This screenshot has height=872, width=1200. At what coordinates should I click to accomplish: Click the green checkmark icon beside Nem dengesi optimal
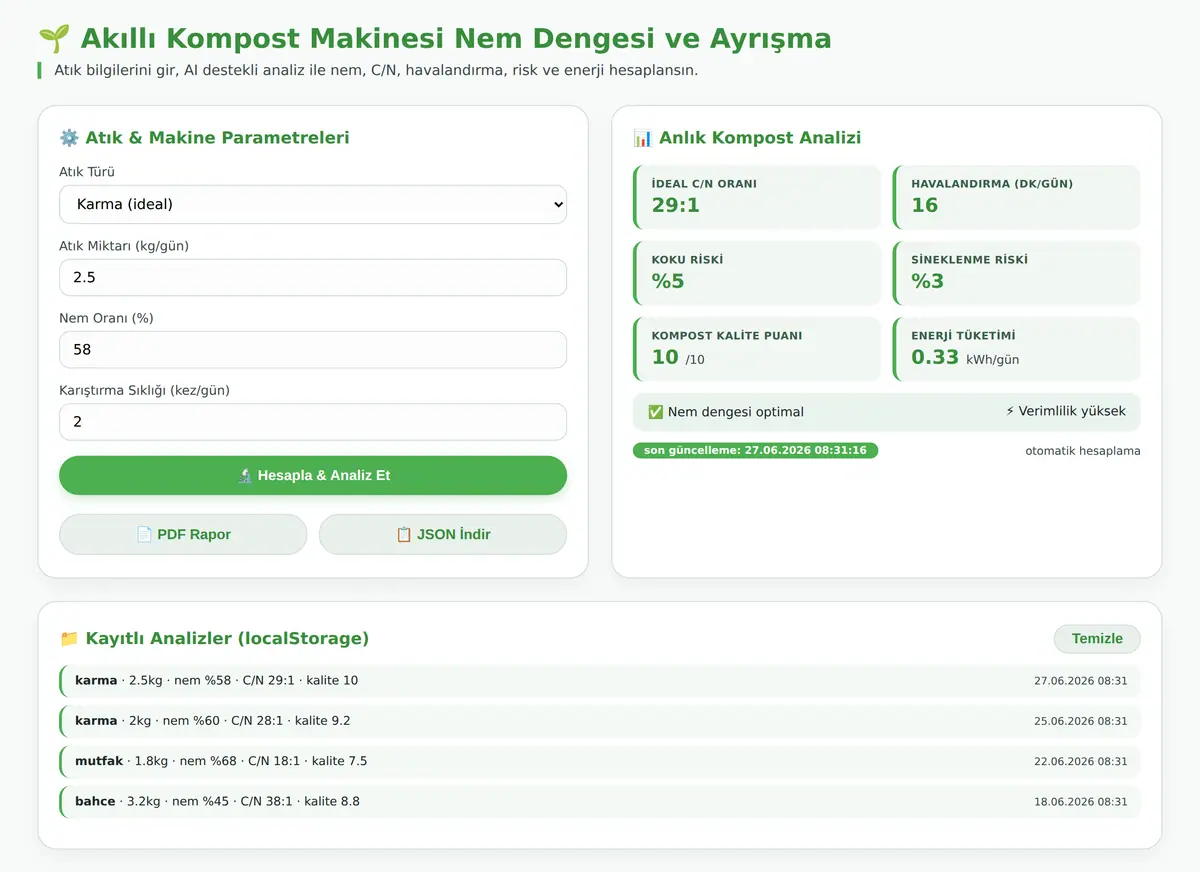[x=656, y=412]
